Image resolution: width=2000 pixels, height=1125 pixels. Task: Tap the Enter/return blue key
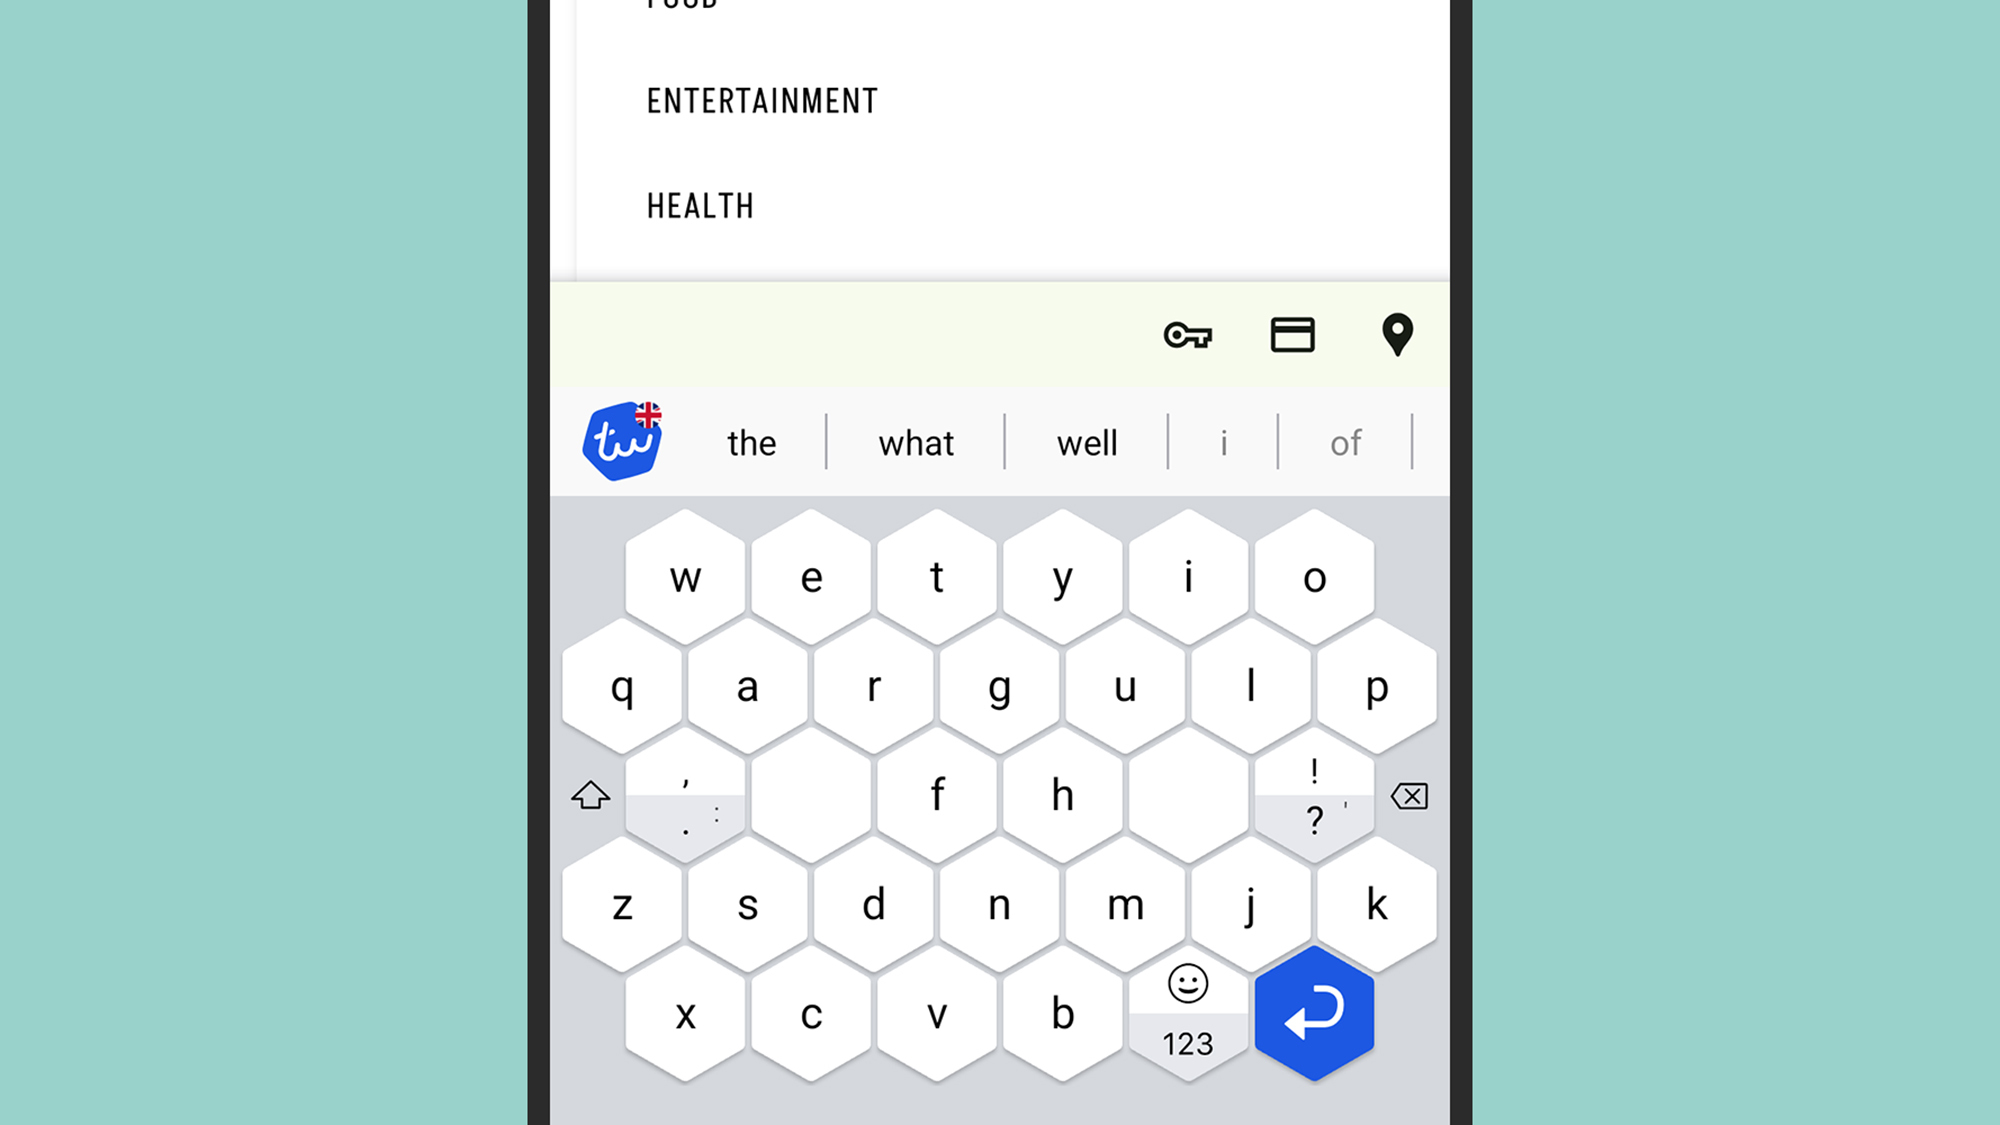(x=1310, y=1015)
